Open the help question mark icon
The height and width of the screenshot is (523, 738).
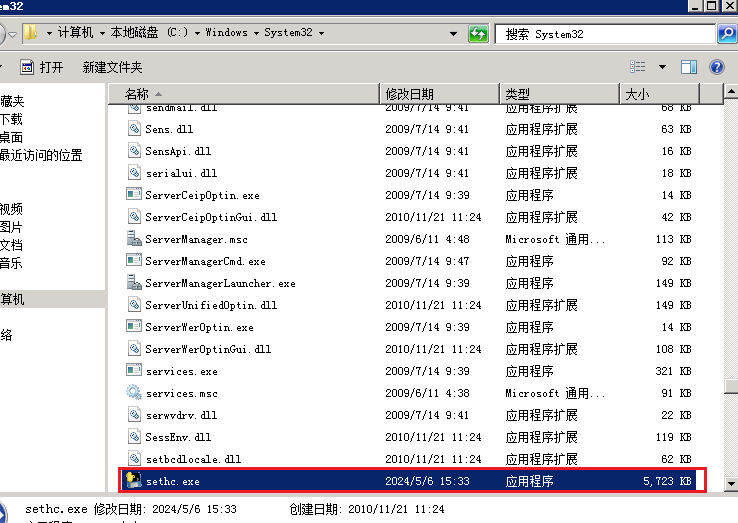[x=717, y=67]
